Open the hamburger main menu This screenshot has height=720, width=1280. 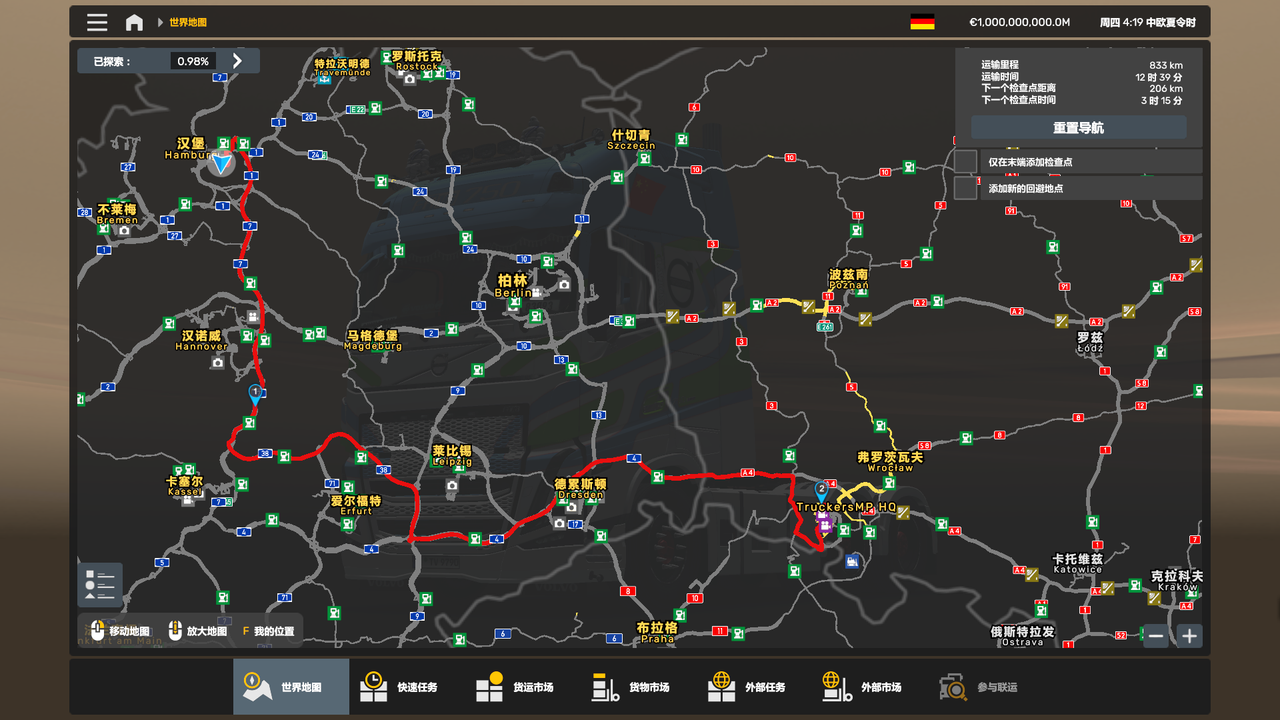(97, 22)
